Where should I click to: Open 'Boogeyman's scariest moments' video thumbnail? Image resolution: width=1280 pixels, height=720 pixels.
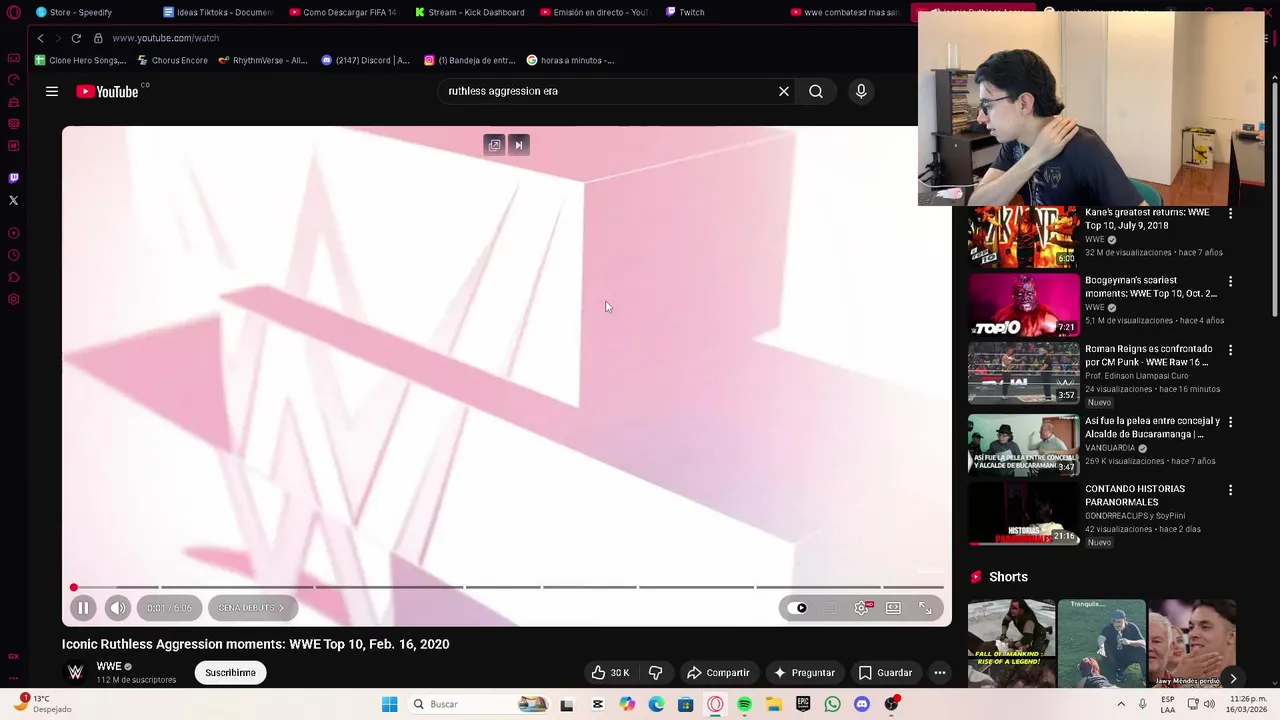pos(1023,304)
